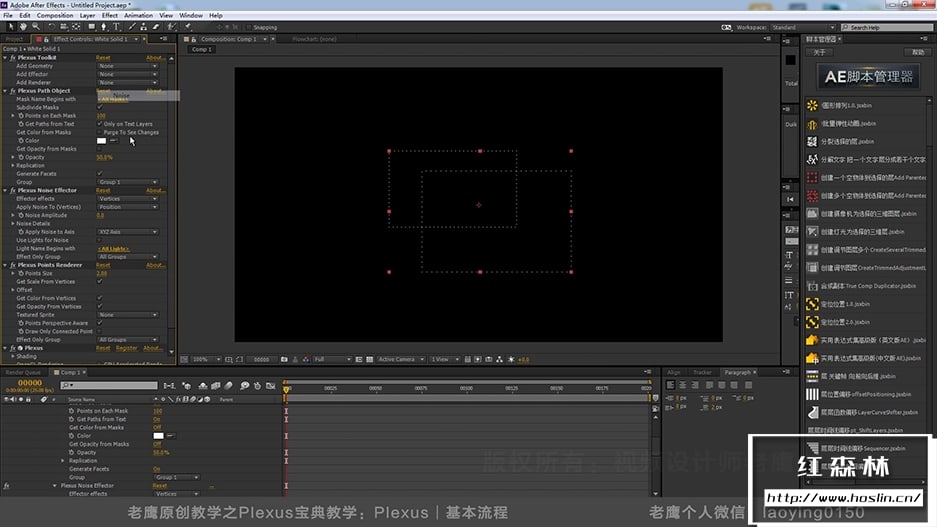Select the Pan Behind anchor tool
Image resolution: width=937 pixels, height=527 pixels.
tap(76, 27)
